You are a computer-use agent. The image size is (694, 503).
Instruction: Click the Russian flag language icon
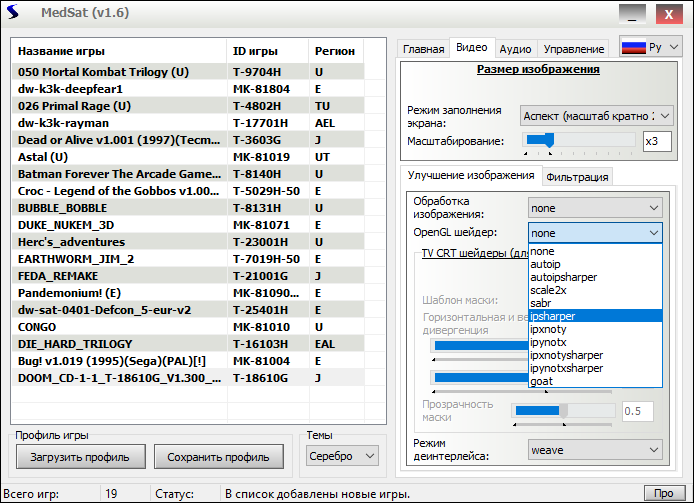pos(633,47)
